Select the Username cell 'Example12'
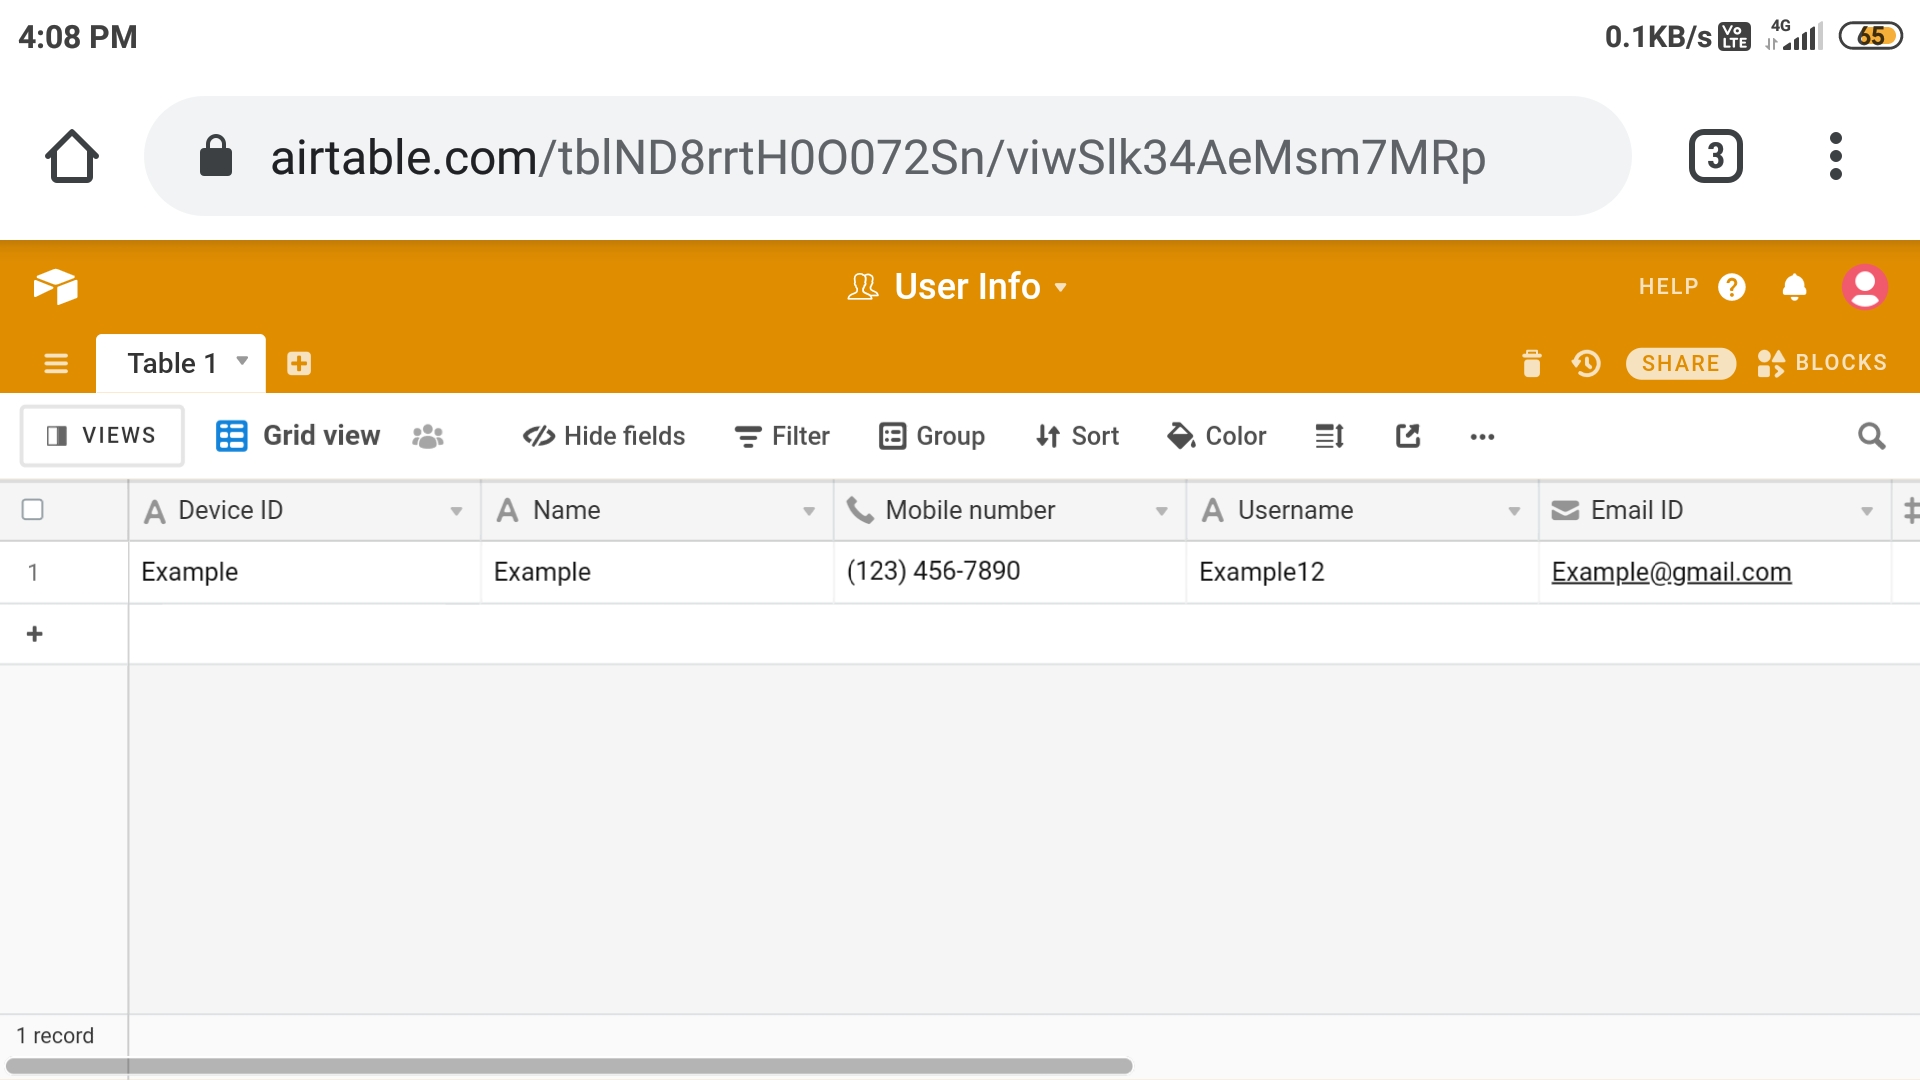Image resolution: width=1920 pixels, height=1080 pixels. point(1362,572)
